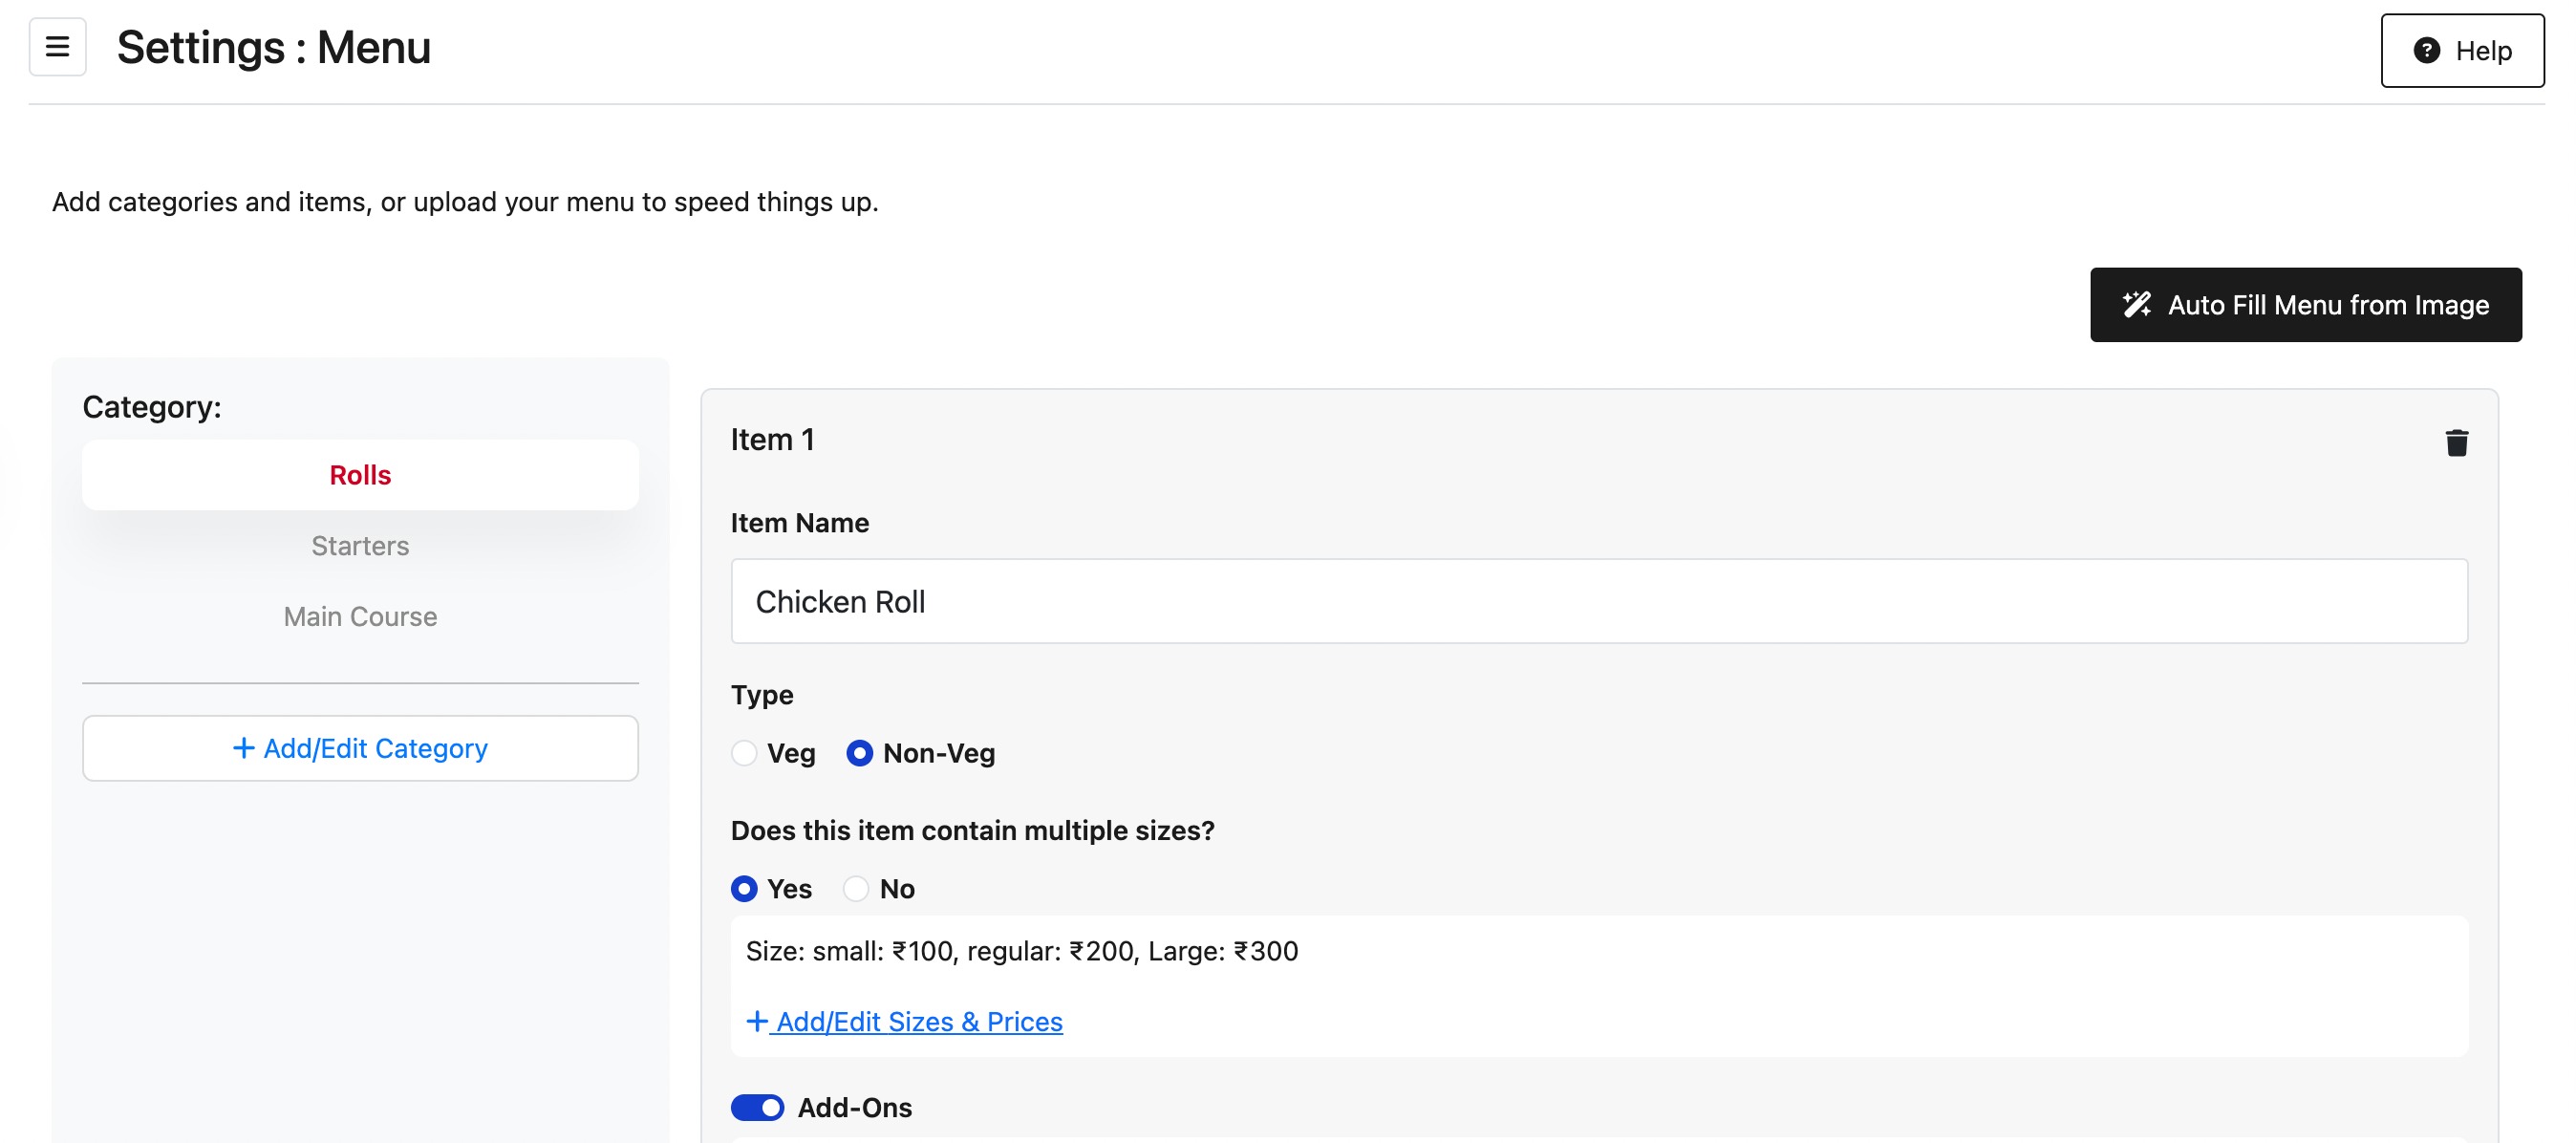
Task: Open the Add/Edit Sizes & Prices link
Action: tap(918, 1021)
